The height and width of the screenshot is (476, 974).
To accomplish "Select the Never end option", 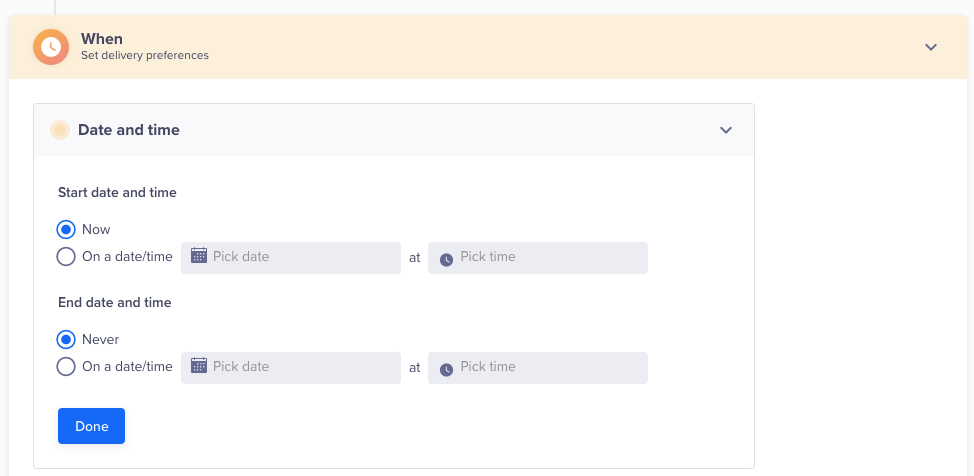I will coord(67,340).
